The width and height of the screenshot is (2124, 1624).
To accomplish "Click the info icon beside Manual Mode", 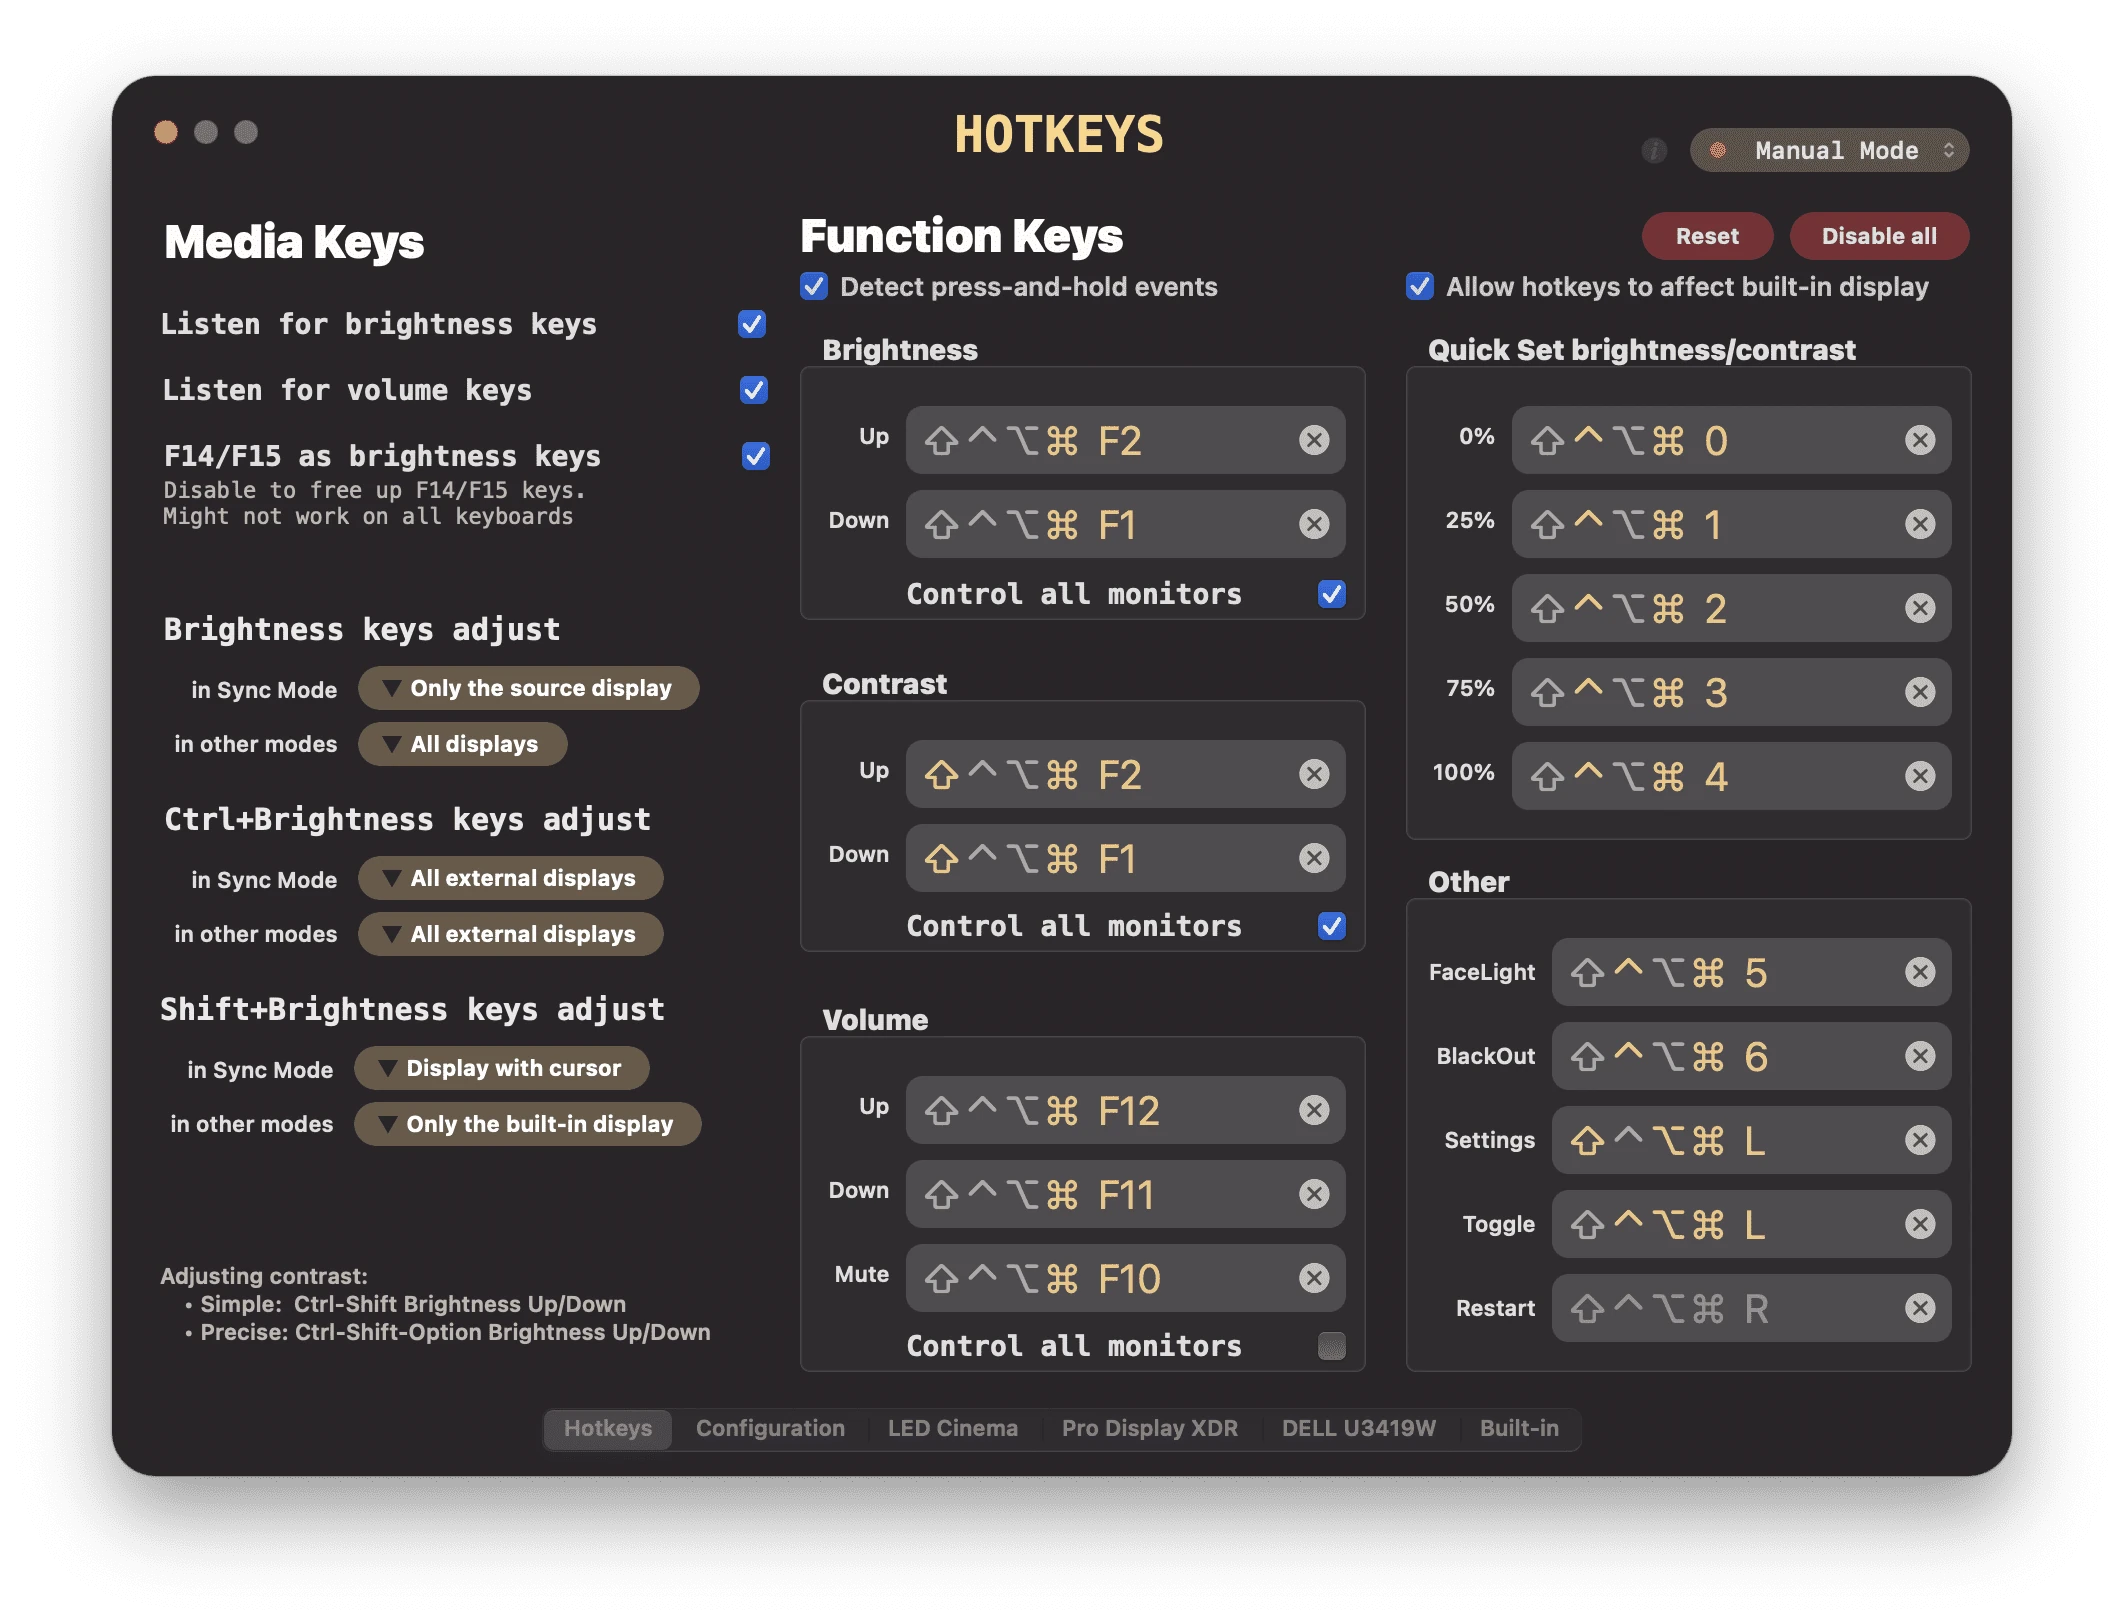I will pos(1654,151).
